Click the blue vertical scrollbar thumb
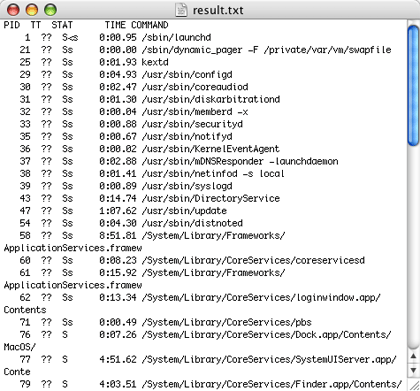 click(413, 86)
